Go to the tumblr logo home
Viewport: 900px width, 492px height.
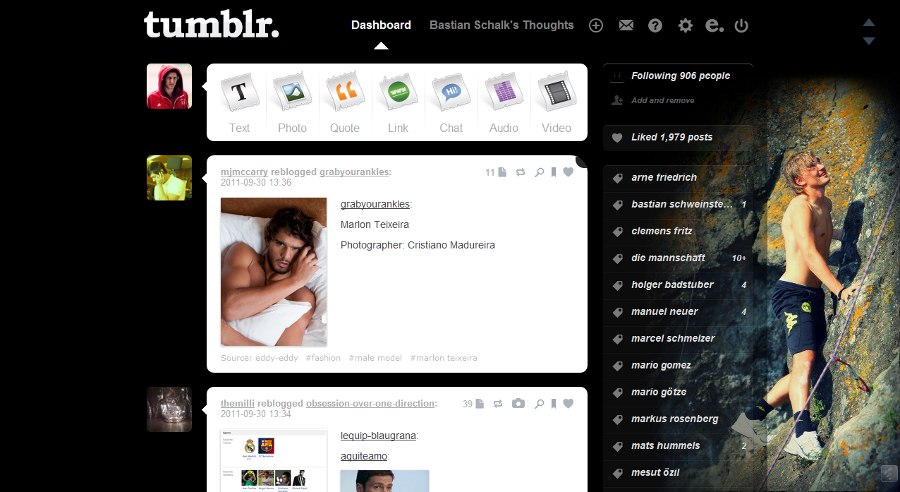211,24
